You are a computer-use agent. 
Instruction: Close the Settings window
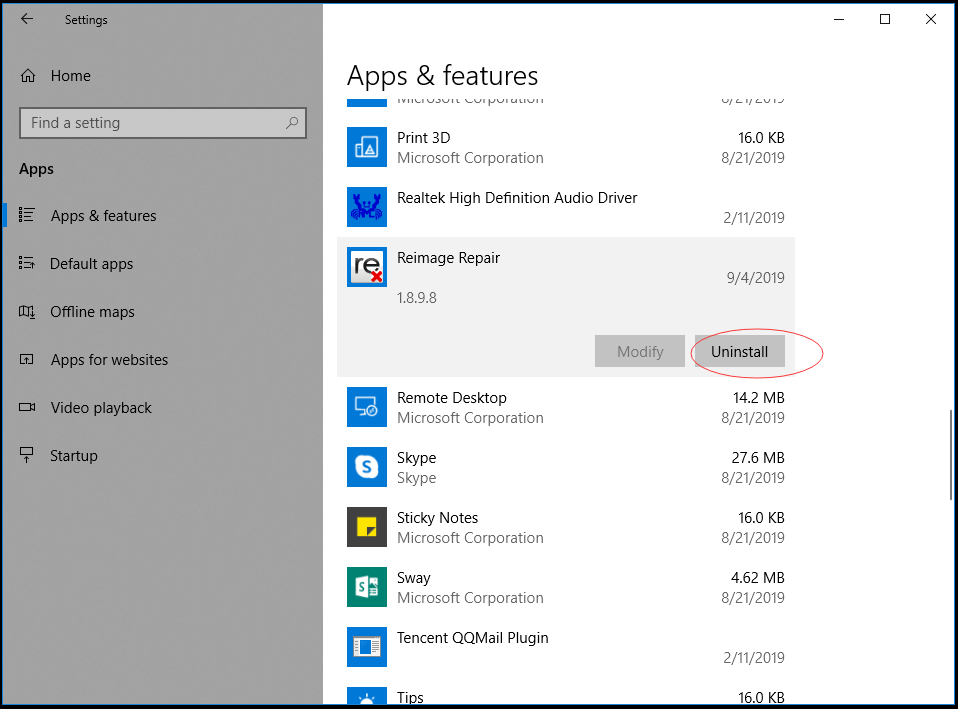click(931, 20)
